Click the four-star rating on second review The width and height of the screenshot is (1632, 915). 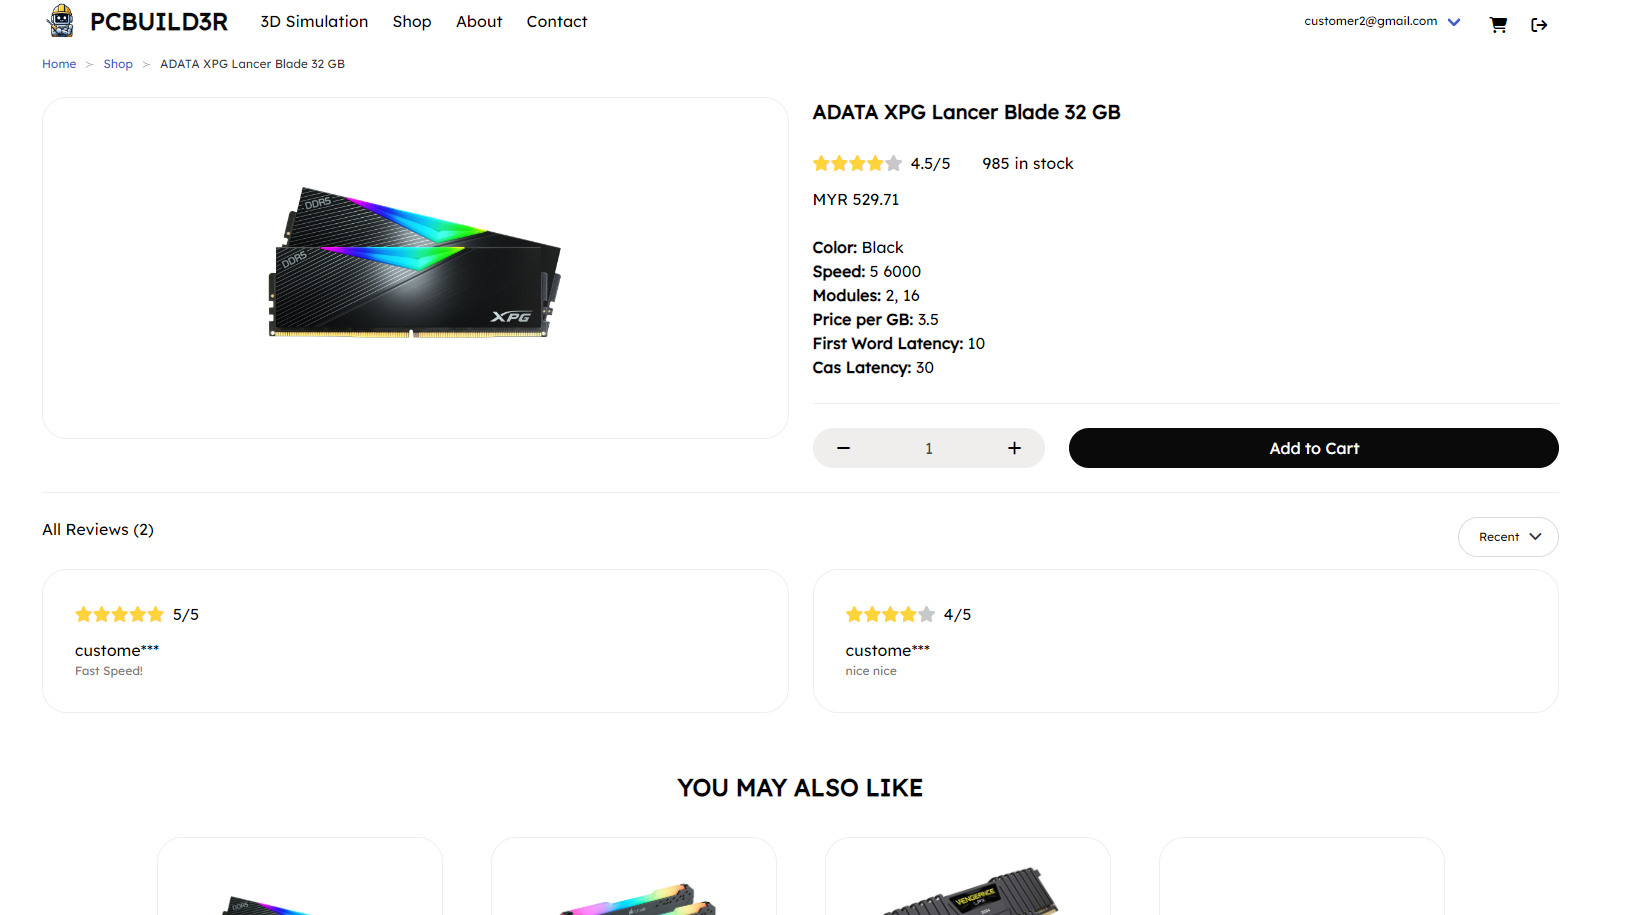coord(890,615)
